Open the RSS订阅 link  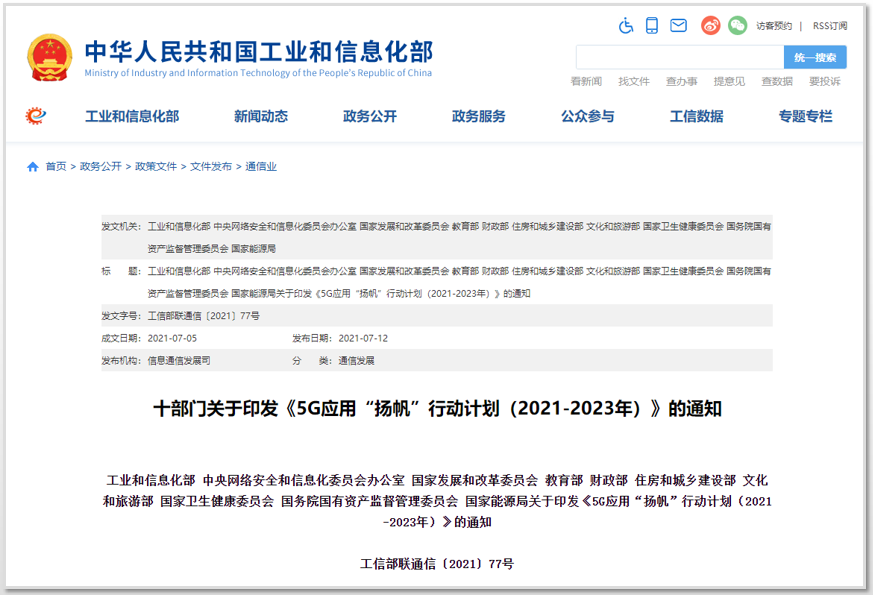830,26
